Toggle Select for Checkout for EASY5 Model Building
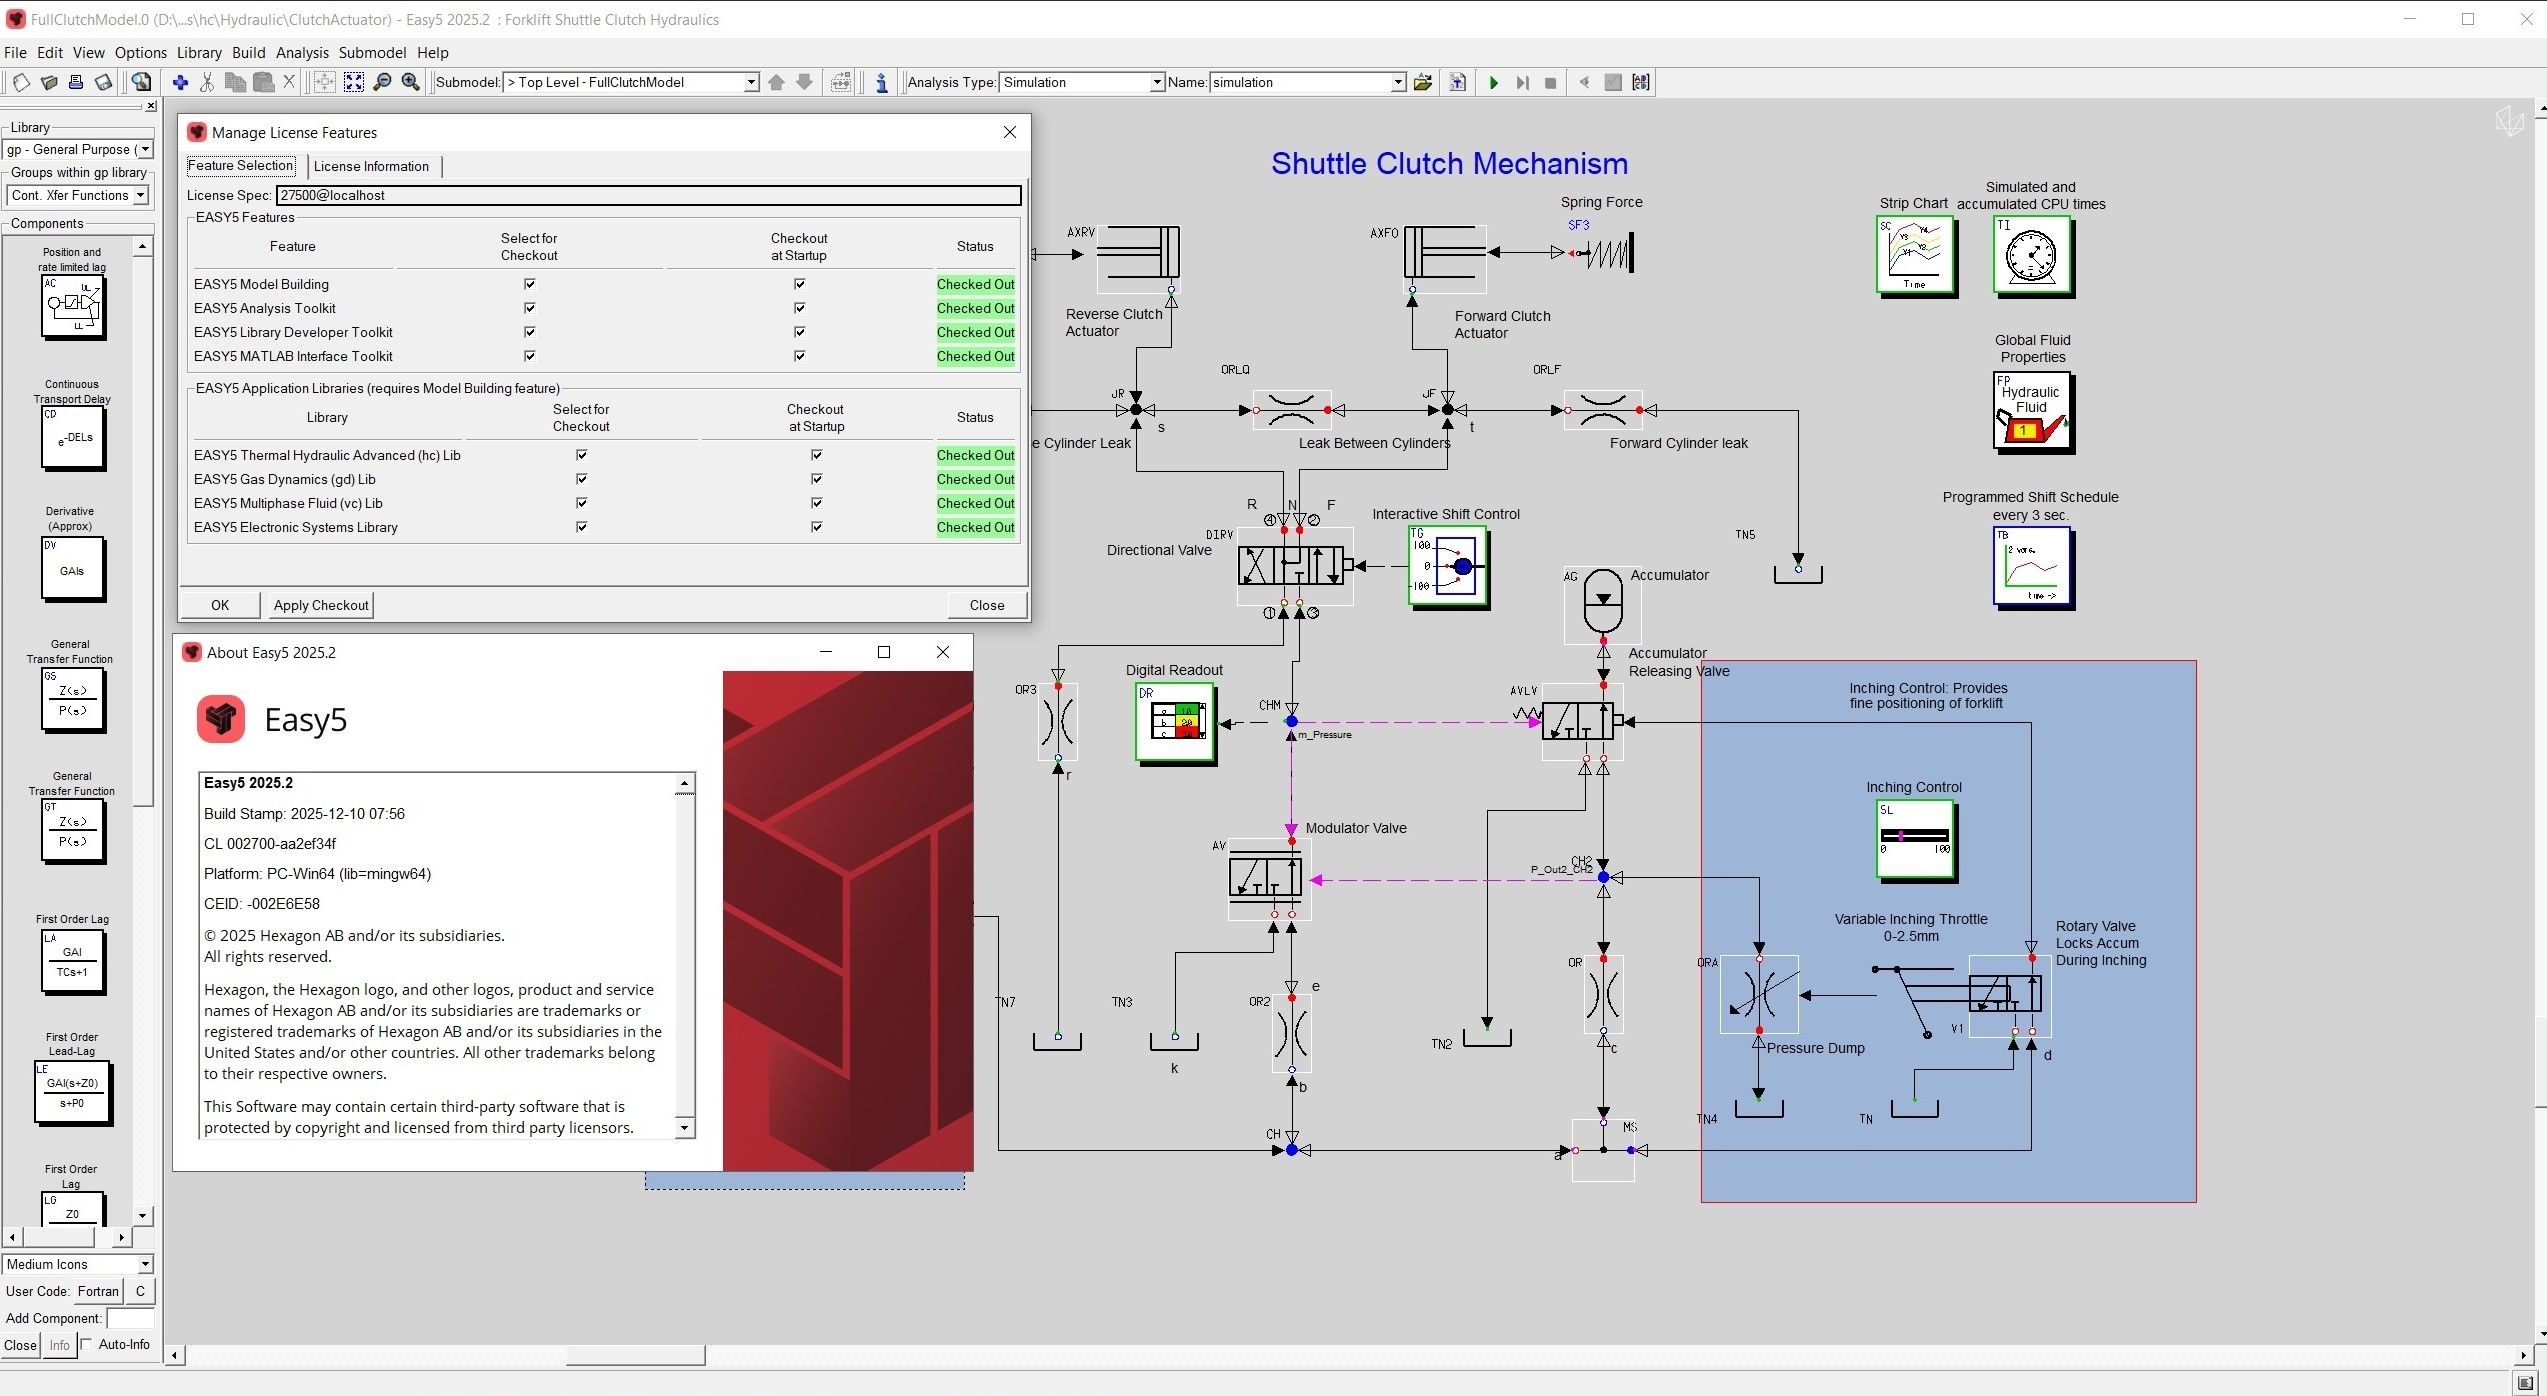 point(529,284)
